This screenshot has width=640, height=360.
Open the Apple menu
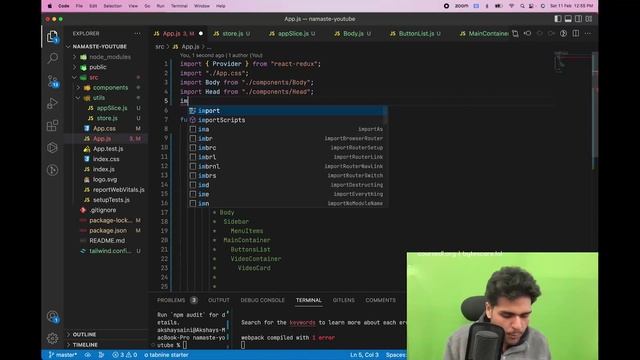click(50, 6)
